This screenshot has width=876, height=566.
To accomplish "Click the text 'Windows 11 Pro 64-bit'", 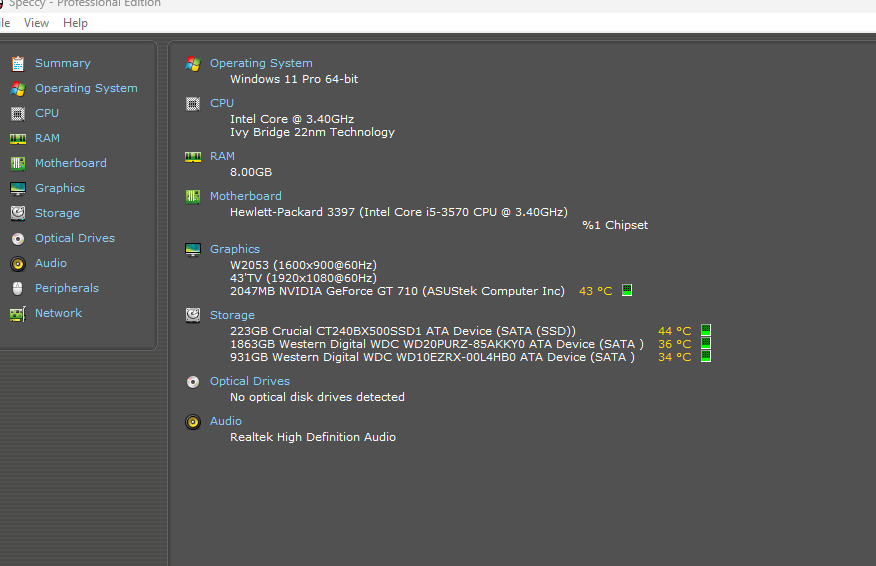I will 294,79.
